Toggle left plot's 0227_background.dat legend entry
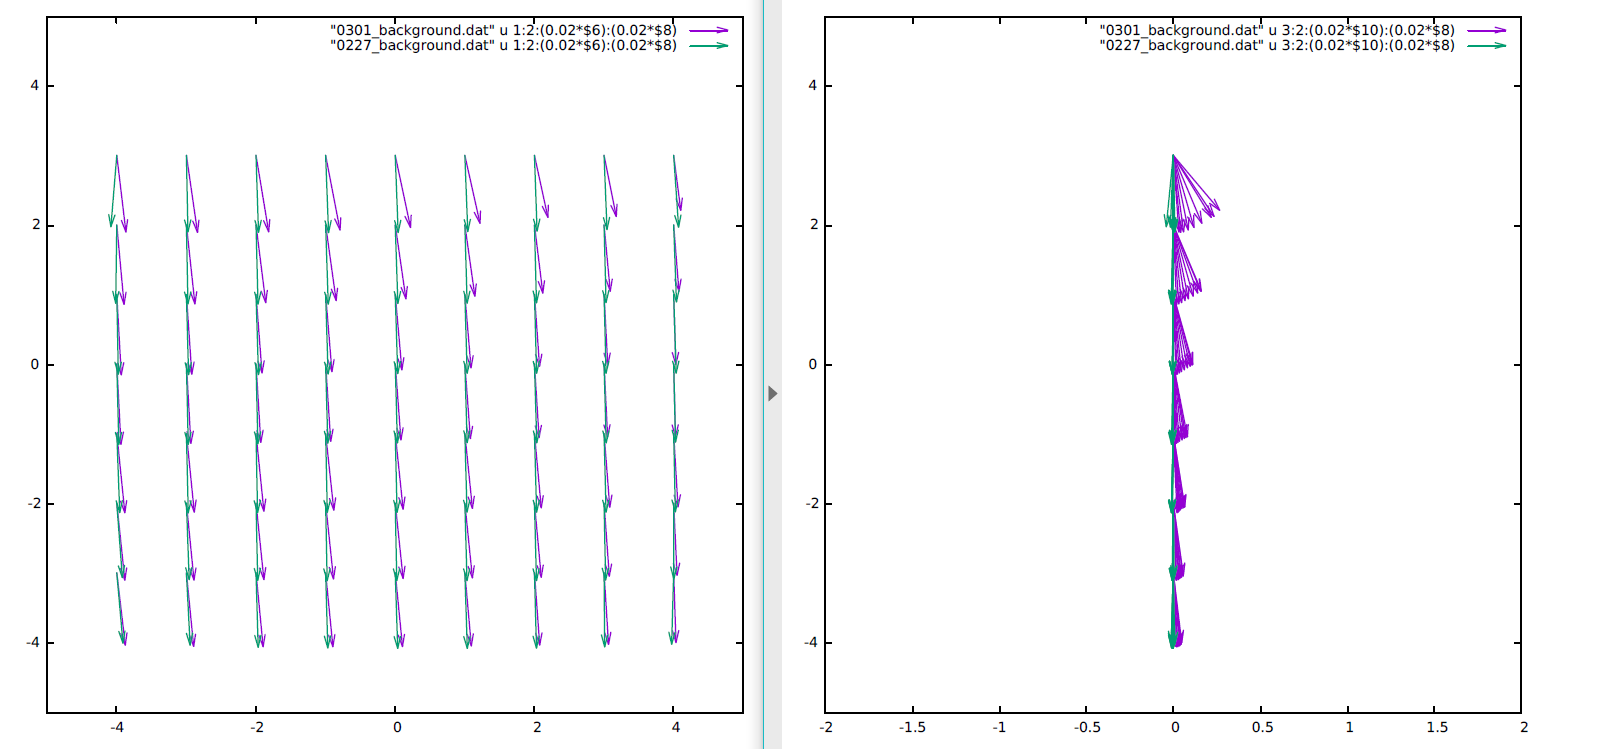Image resolution: width=1611 pixels, height=749 pixels. 503,46
